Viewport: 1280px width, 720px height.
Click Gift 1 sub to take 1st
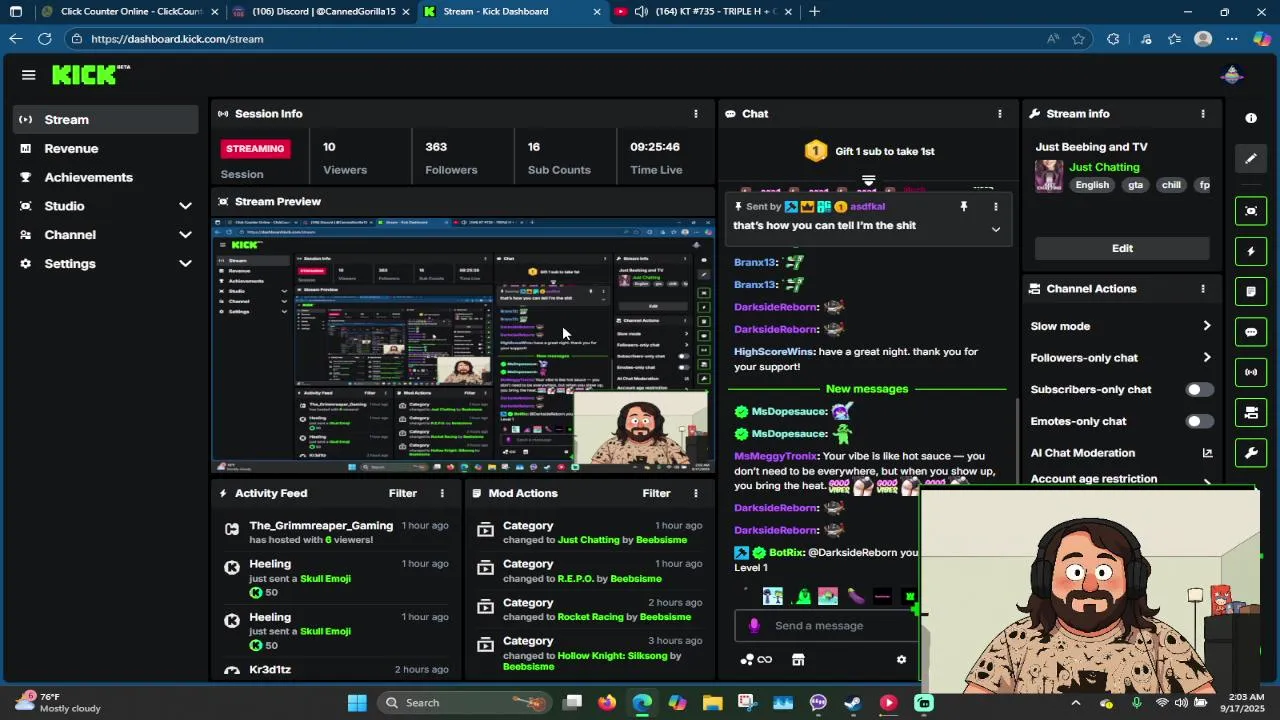tap(869, 152)
